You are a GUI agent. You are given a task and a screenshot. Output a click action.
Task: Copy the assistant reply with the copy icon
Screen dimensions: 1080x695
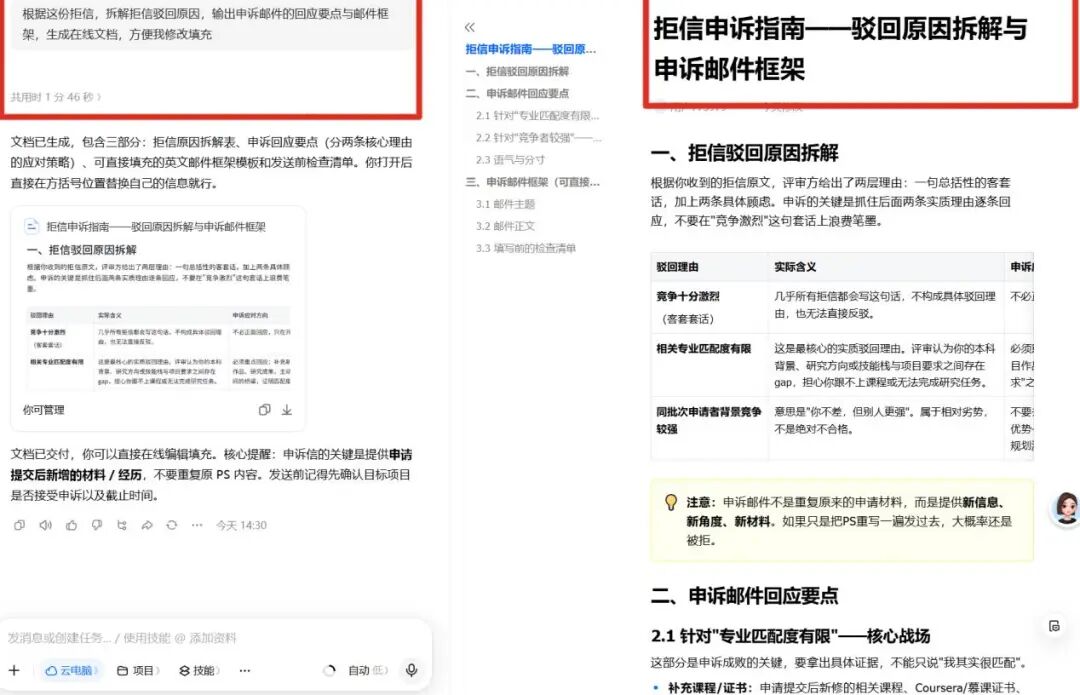tap(19, 525)
